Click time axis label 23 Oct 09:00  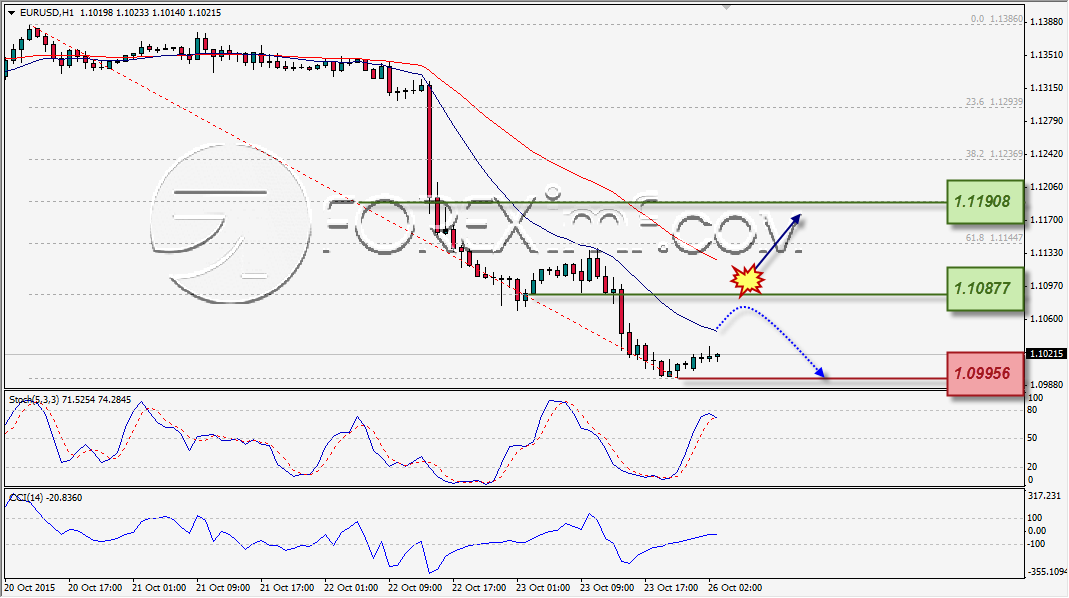coord(607,587)
